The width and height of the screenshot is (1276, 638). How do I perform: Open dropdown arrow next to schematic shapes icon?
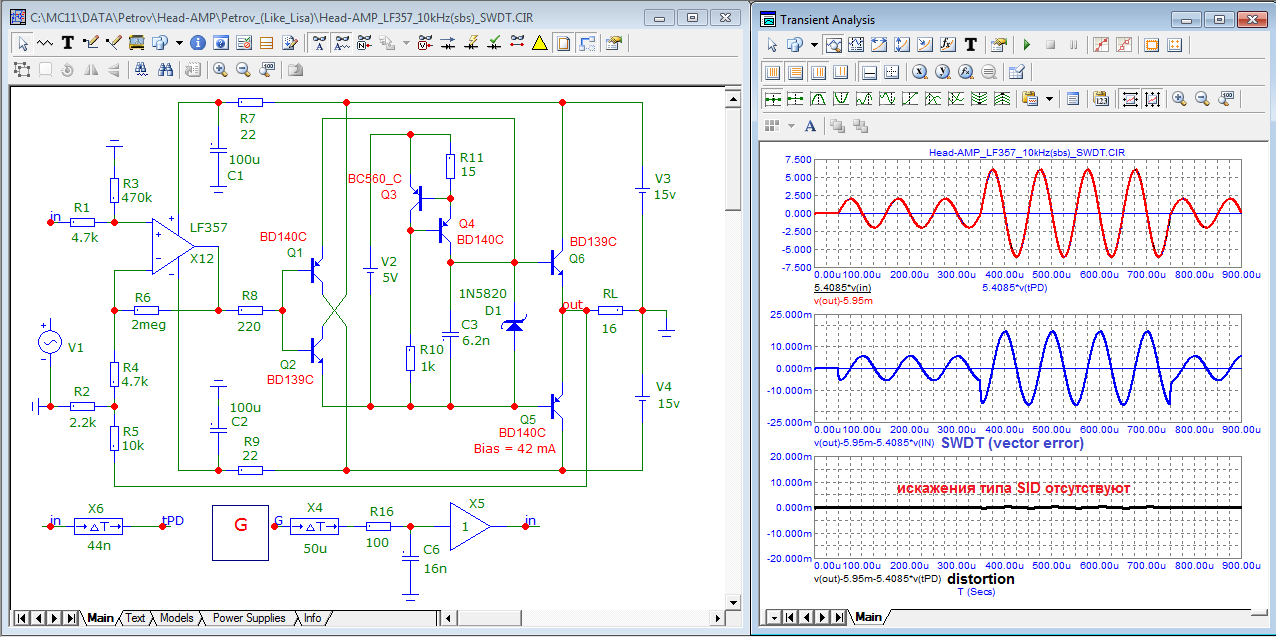179,43
